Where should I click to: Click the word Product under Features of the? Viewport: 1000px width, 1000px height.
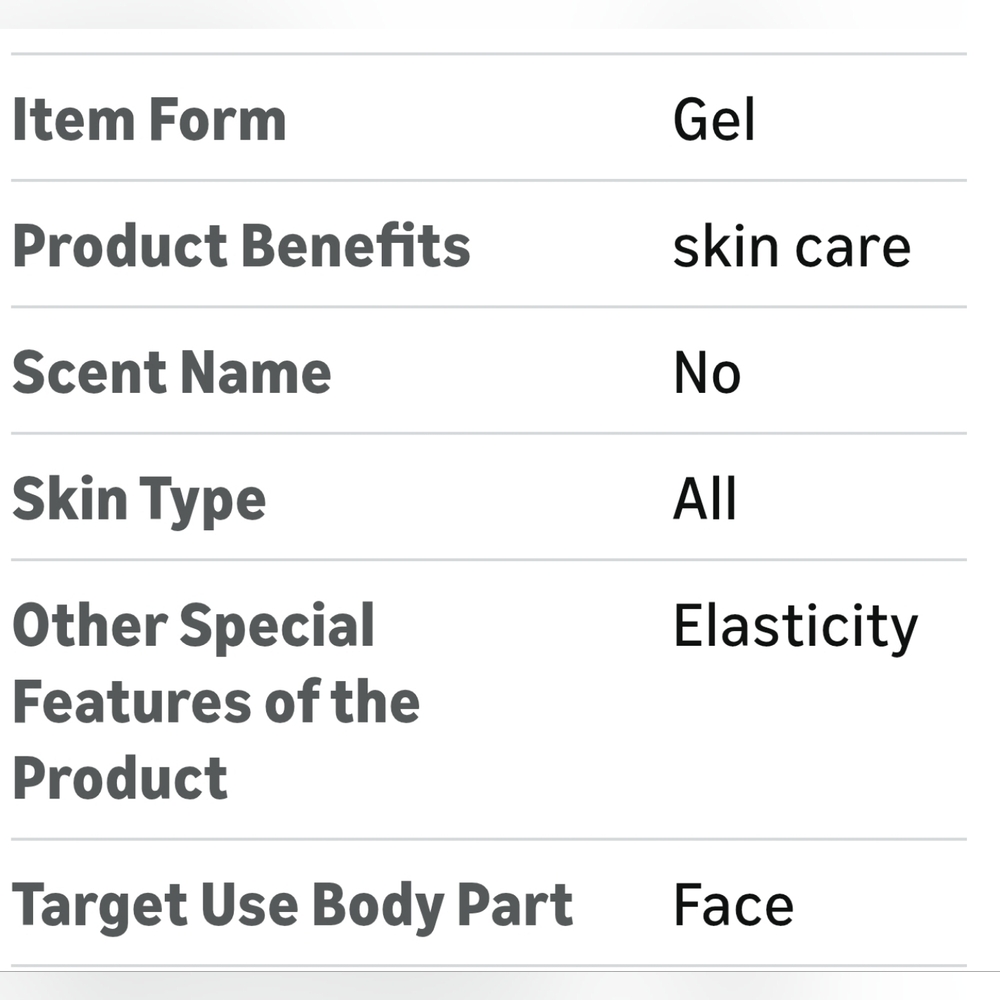(x=120, y=777)
